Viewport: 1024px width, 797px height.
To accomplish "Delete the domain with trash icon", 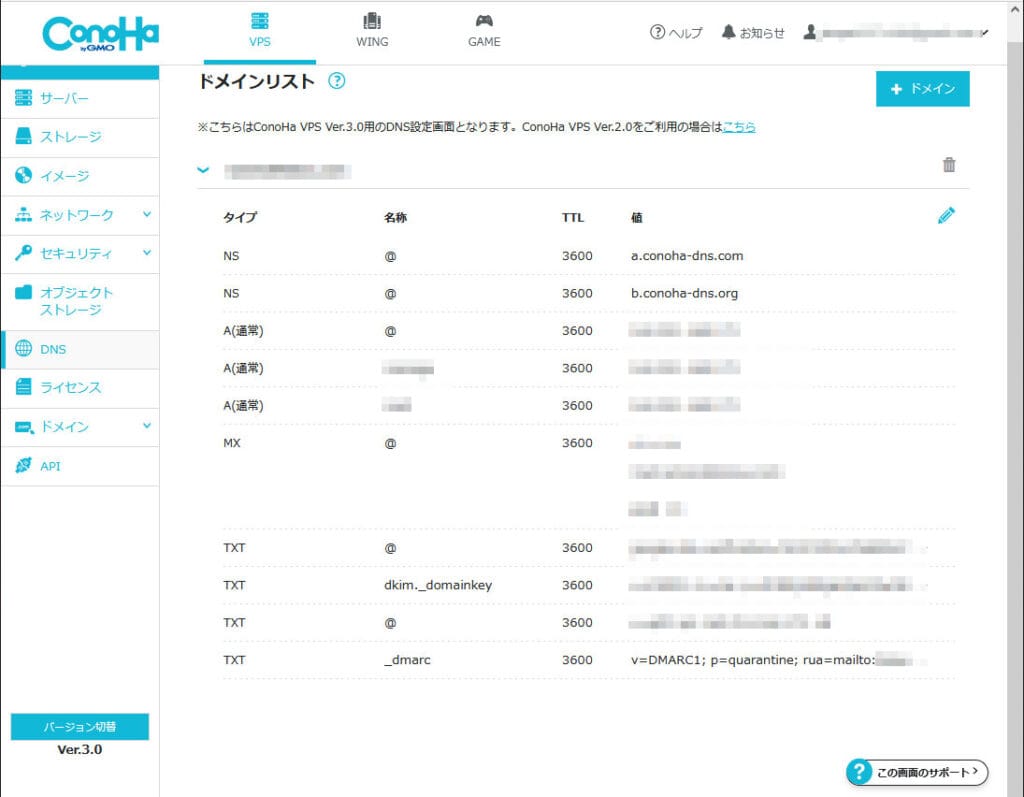I will [949, 165].
